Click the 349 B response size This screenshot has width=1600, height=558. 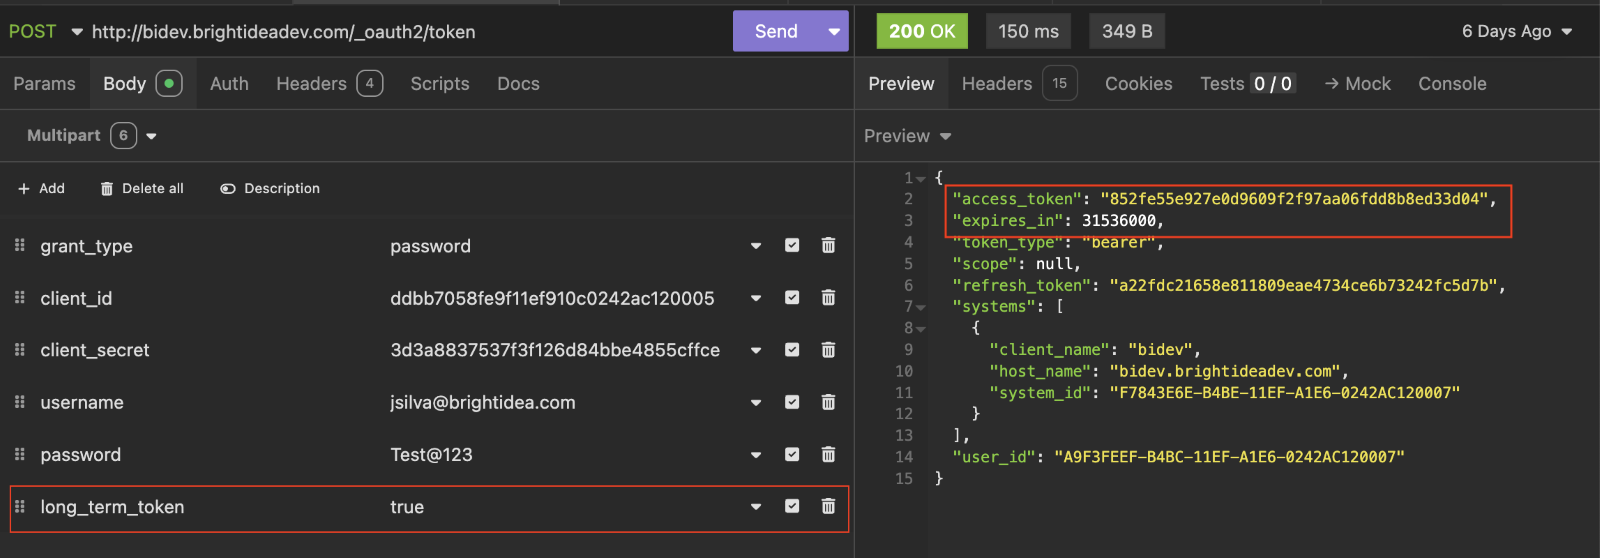(1127, 31)
